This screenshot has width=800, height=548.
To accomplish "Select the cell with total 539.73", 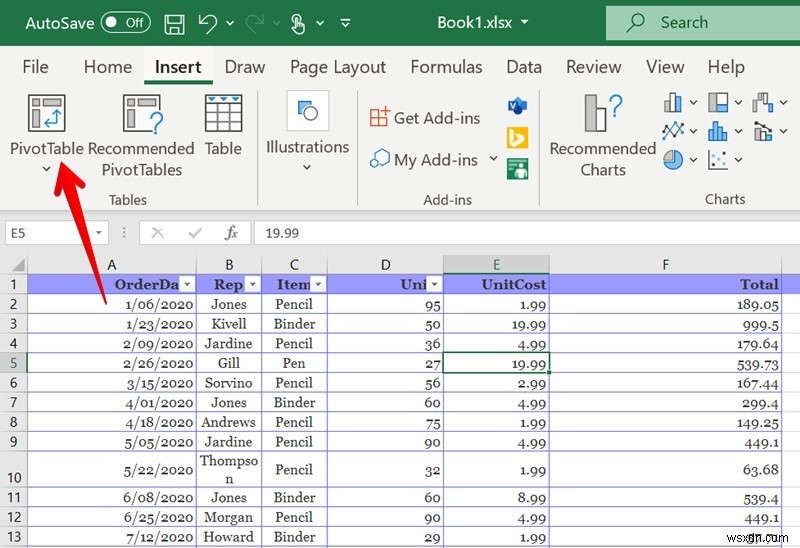I will click(x=665, y=363).
